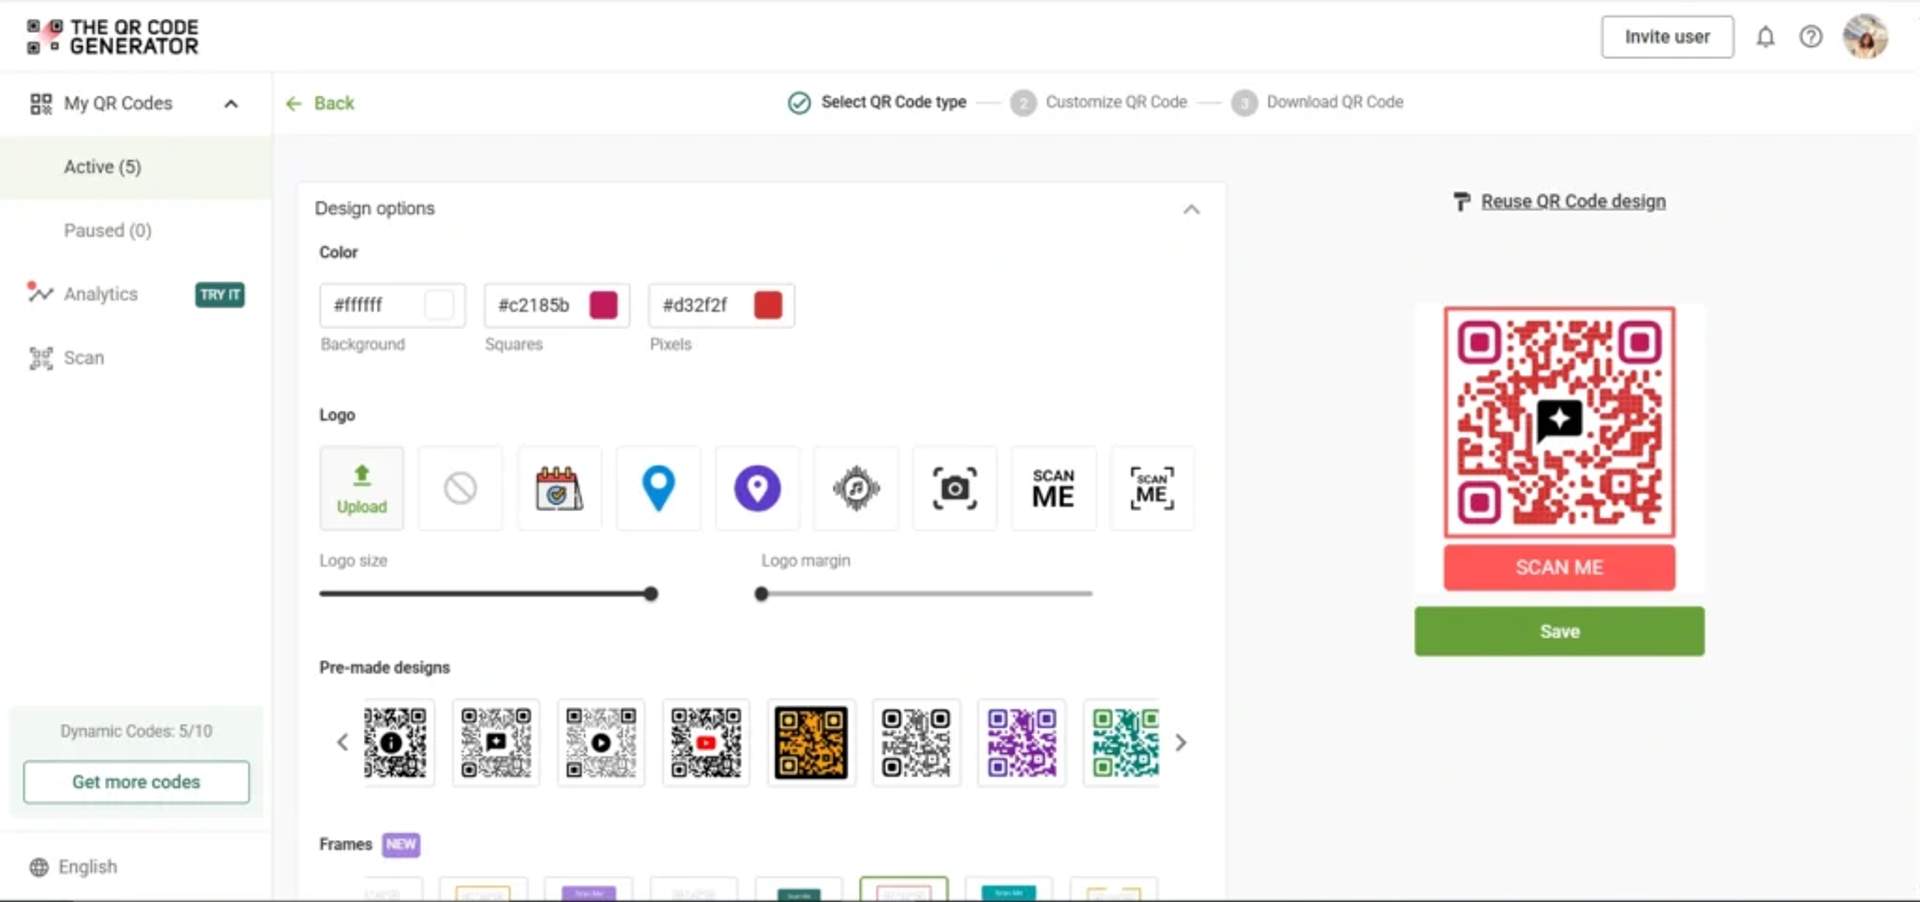Select the play button pre-made design

pos(601,743)
